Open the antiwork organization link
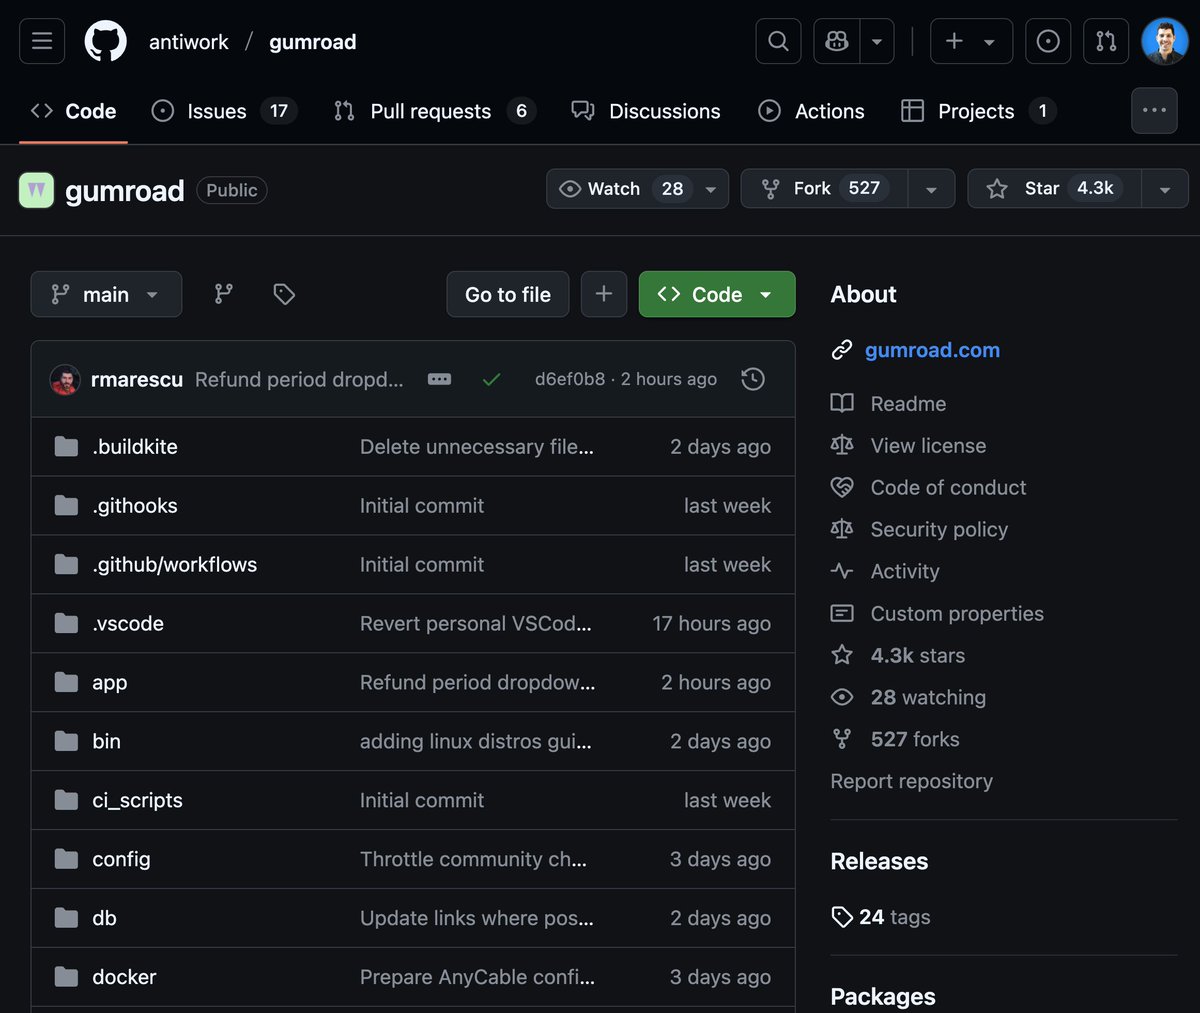 coord(189,42)
